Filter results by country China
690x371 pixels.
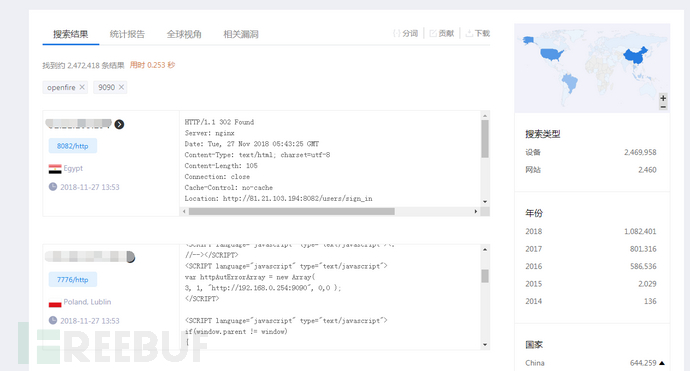pos(535,363)
